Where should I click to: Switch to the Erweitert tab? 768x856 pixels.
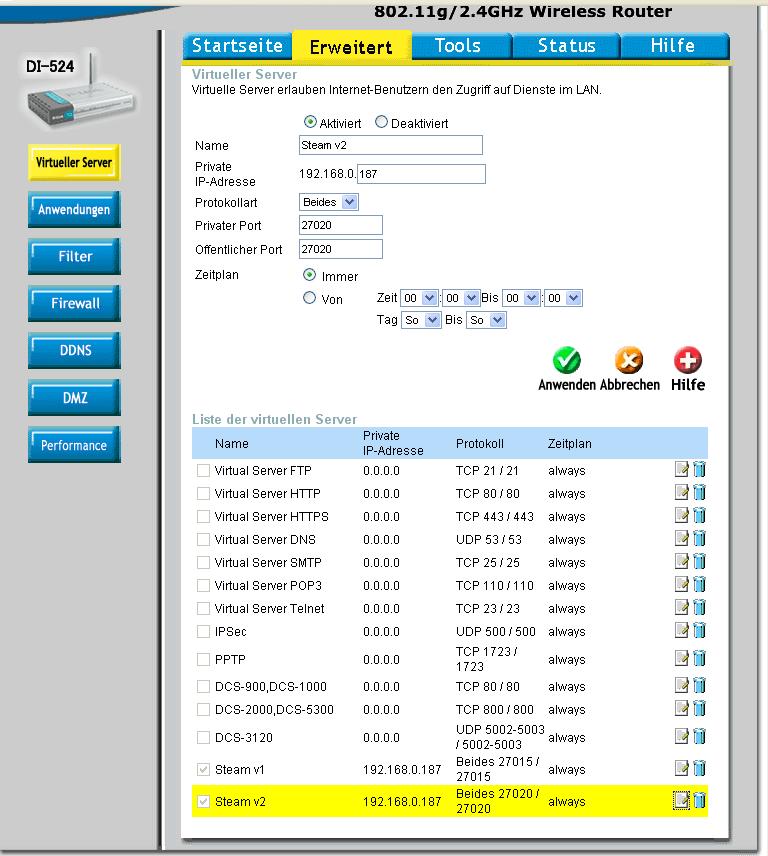click(352, 46)
